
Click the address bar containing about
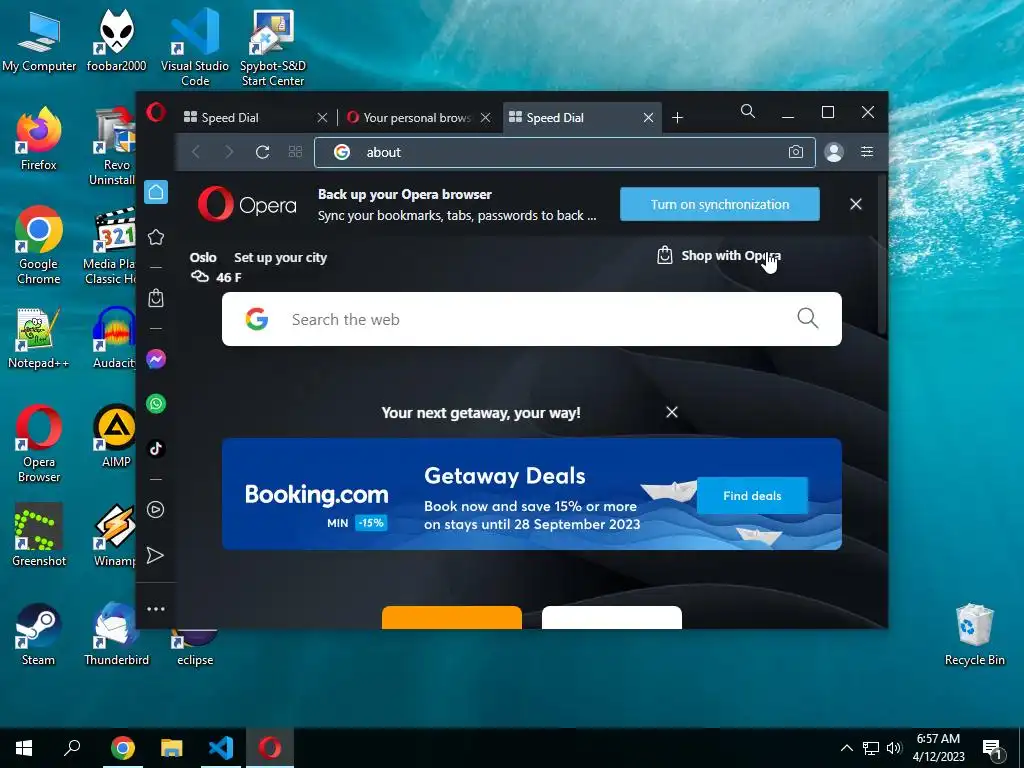[565, 152]
